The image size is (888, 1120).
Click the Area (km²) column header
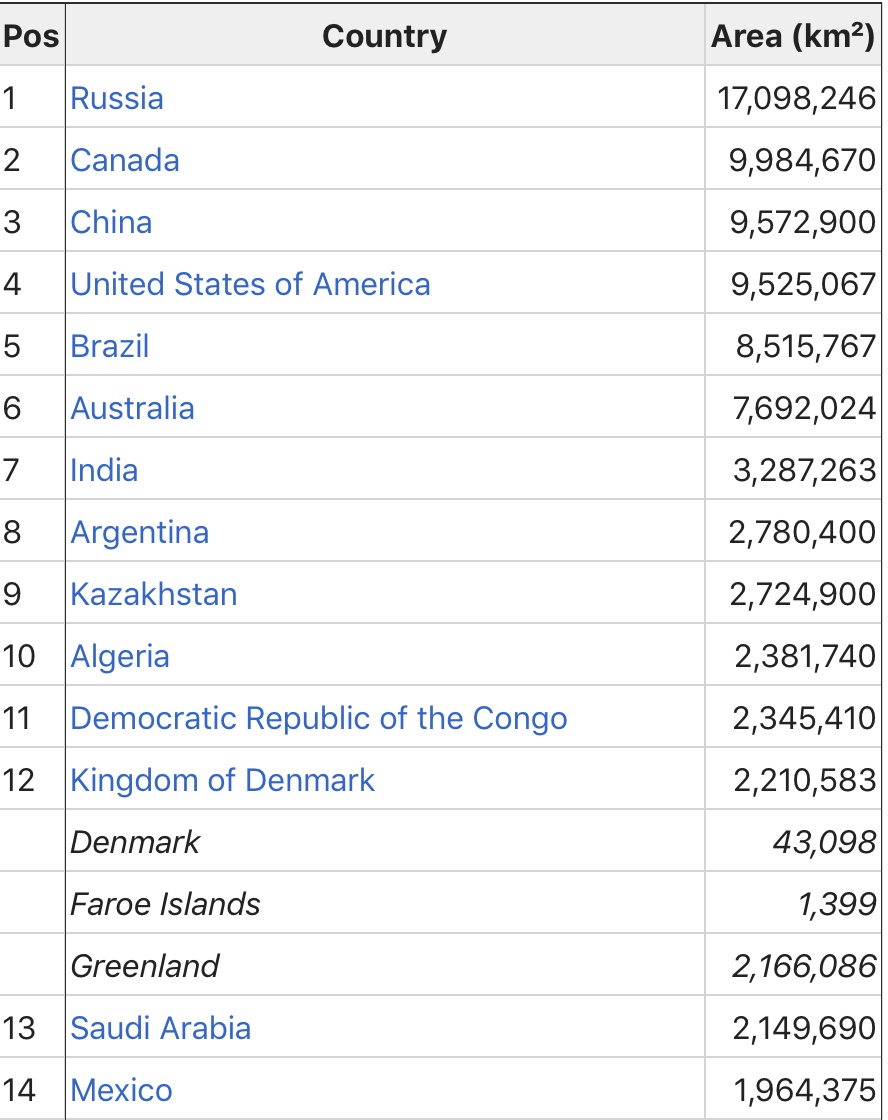click(793, 36)
